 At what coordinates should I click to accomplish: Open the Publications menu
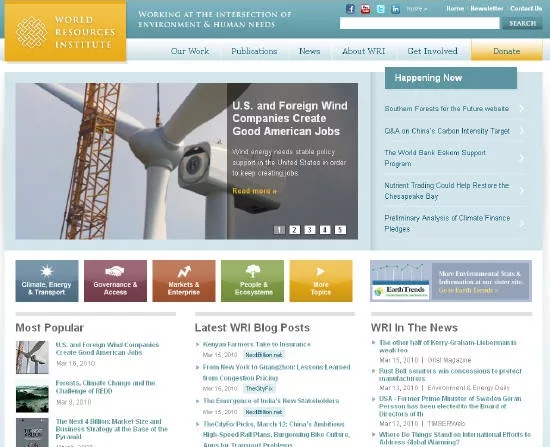coord(254,51)
